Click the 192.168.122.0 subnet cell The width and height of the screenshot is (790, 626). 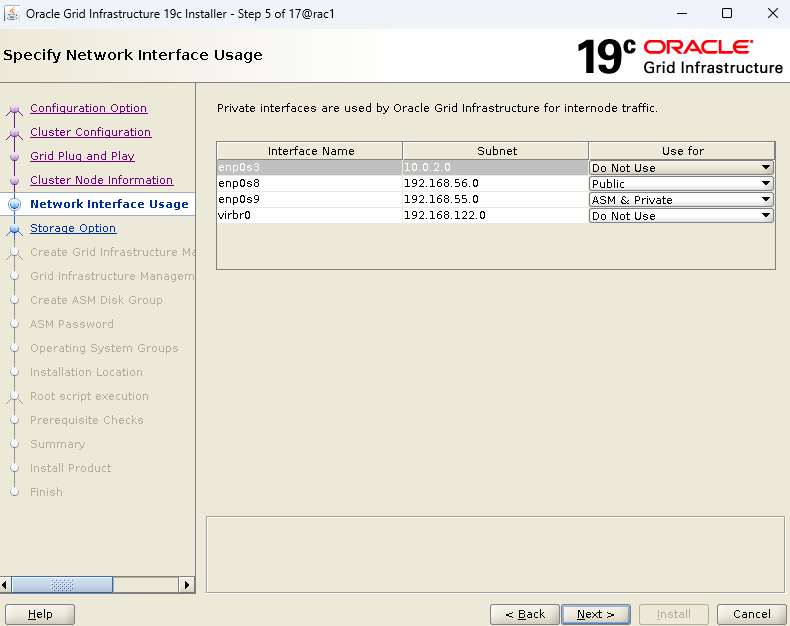(x=496, y=216)
